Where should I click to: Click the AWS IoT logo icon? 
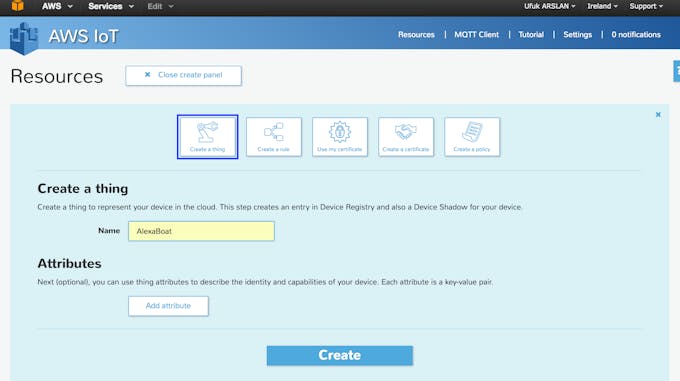(24, 38)
